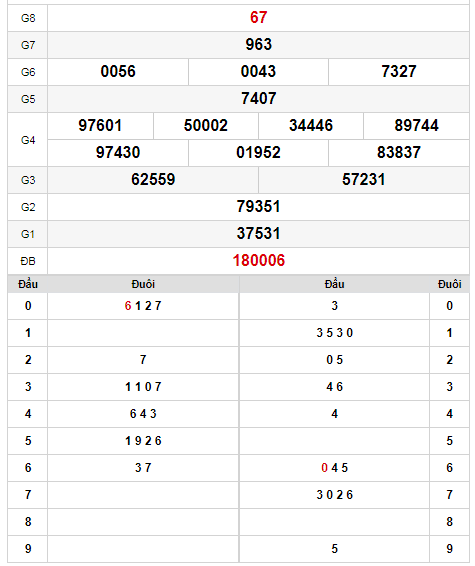Select tail digits 1 9 2 6 for head 5

pyautogui.click(x=143, y=441)
